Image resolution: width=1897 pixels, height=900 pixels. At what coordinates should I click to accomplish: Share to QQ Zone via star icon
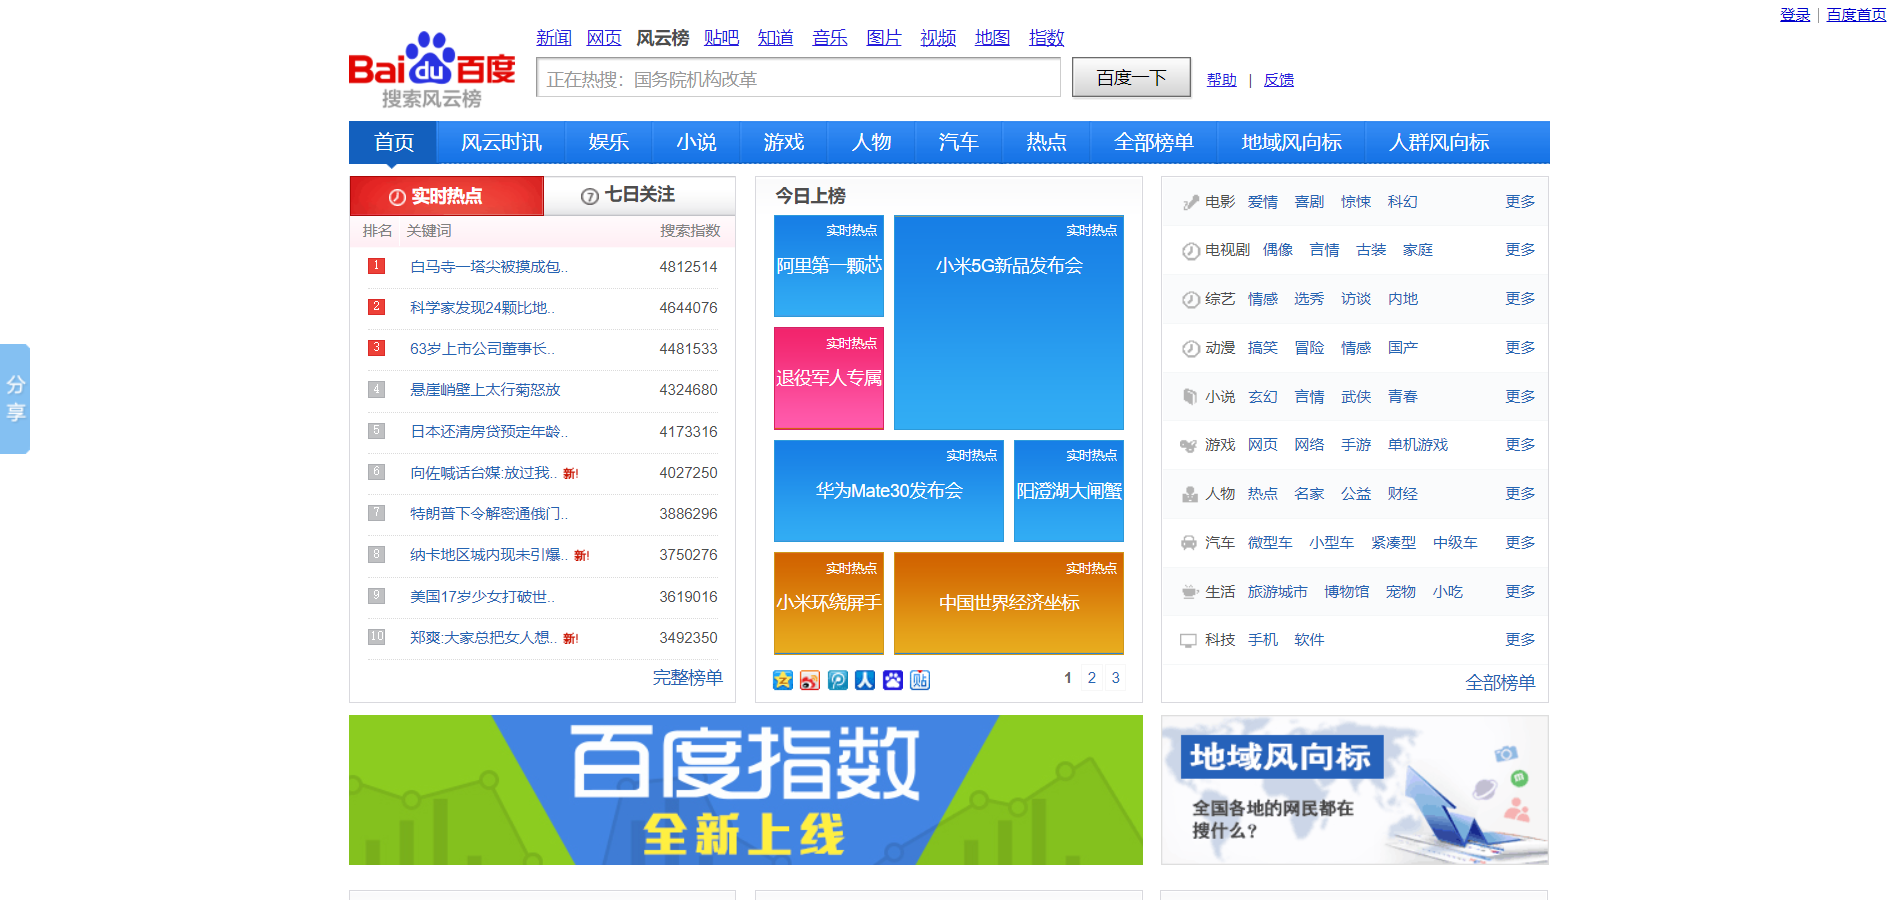pos(782,680)
